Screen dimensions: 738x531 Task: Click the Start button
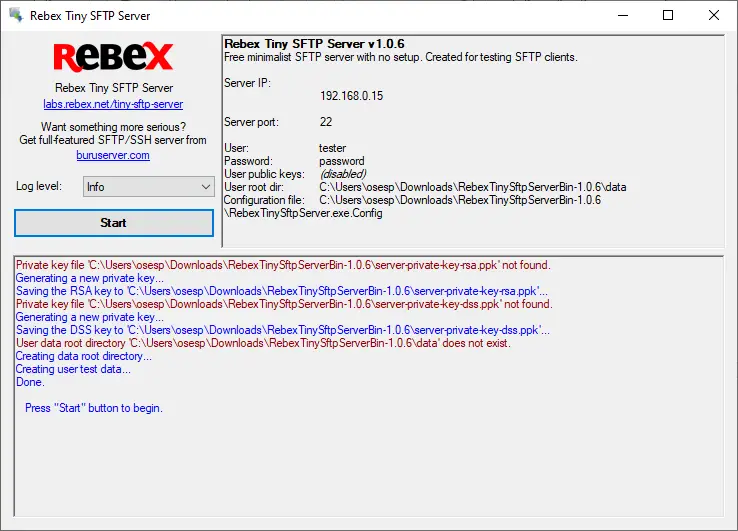coord(113,223)
